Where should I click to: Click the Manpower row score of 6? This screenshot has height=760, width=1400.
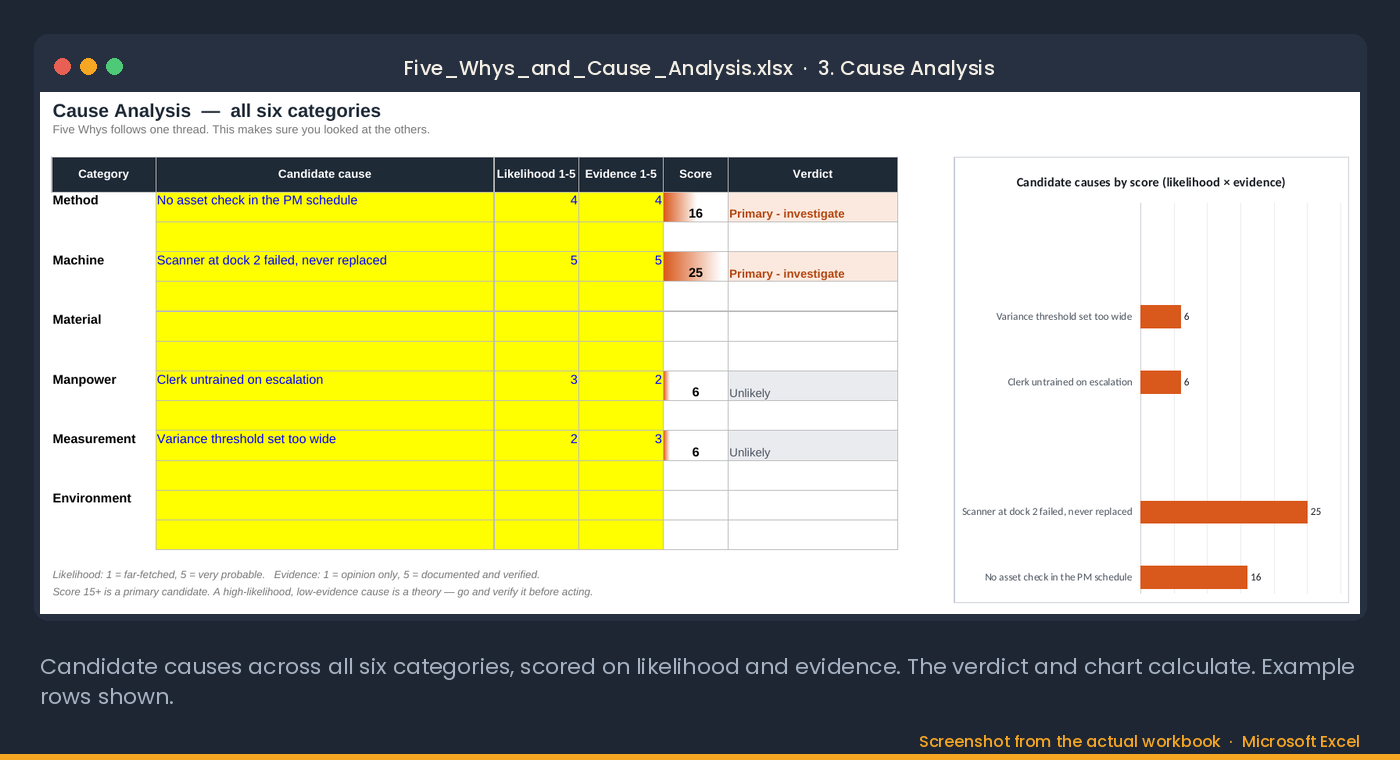(x=695, y=386)
